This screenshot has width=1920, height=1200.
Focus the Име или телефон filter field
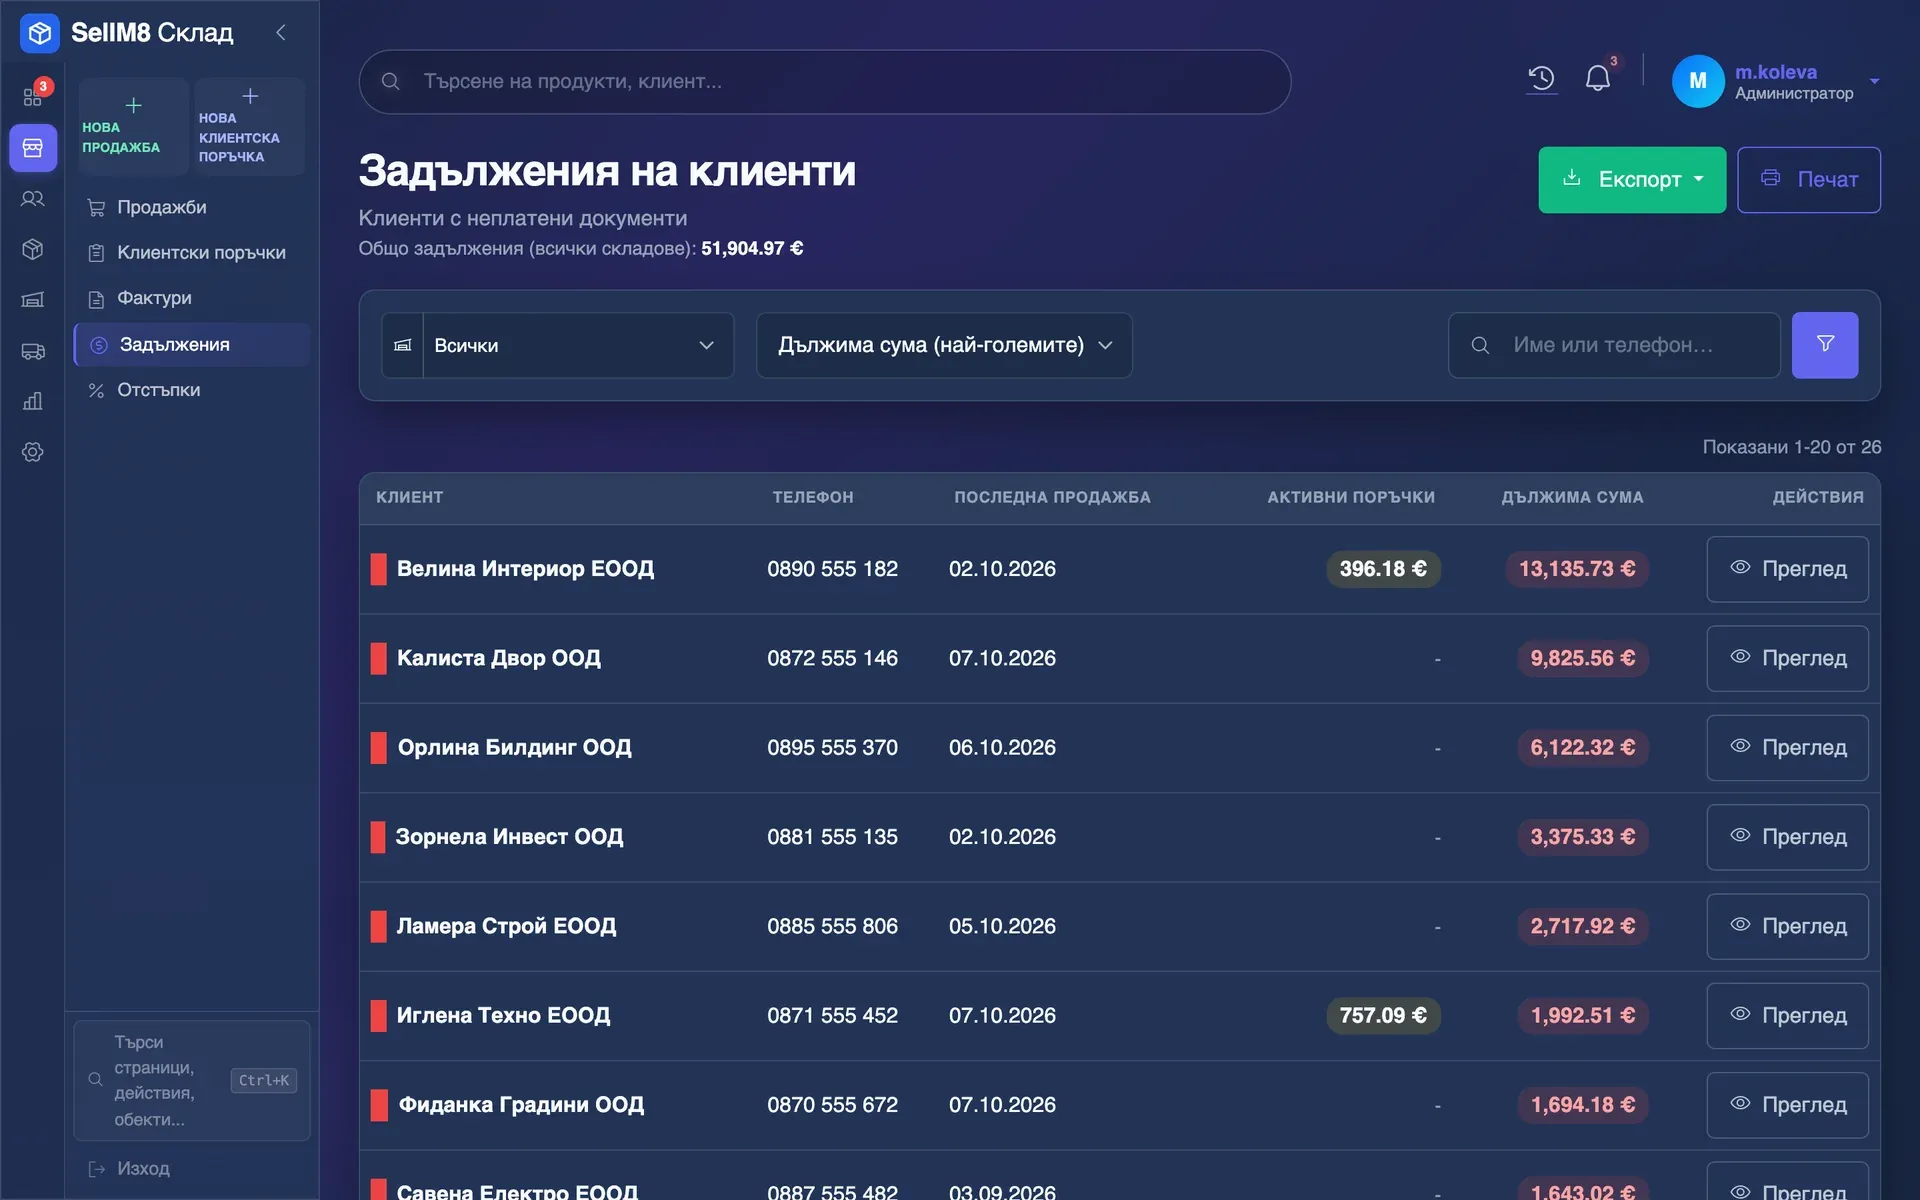coord(1614,345)
